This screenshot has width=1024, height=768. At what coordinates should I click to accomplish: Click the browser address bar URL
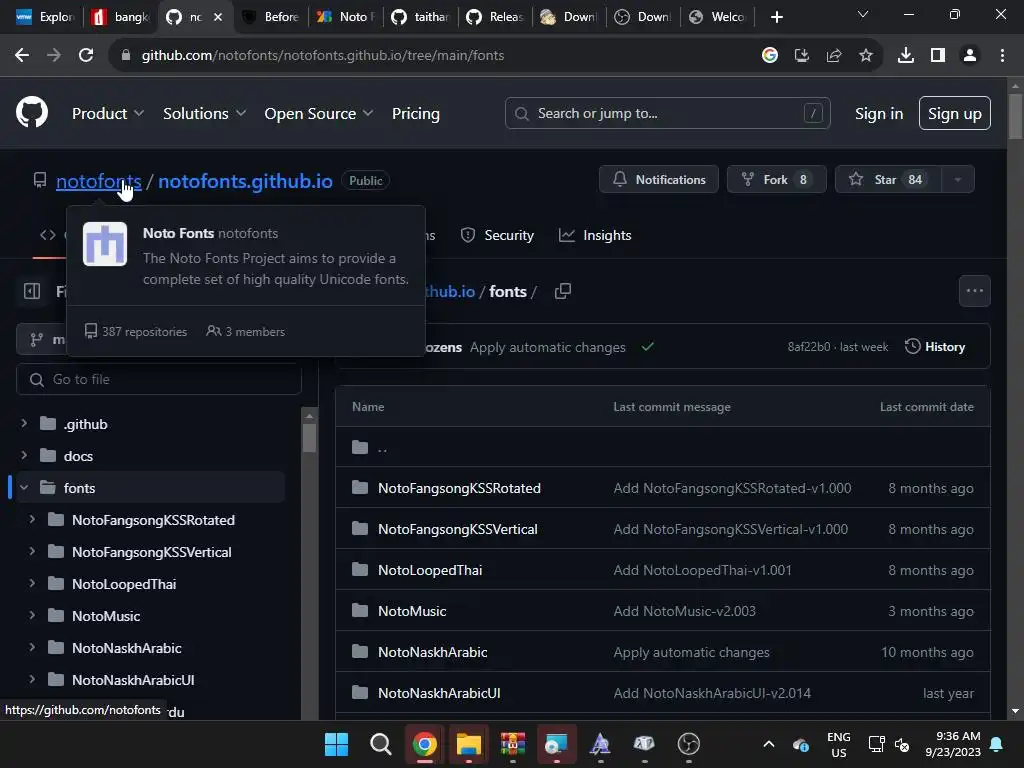coord(323,56)
